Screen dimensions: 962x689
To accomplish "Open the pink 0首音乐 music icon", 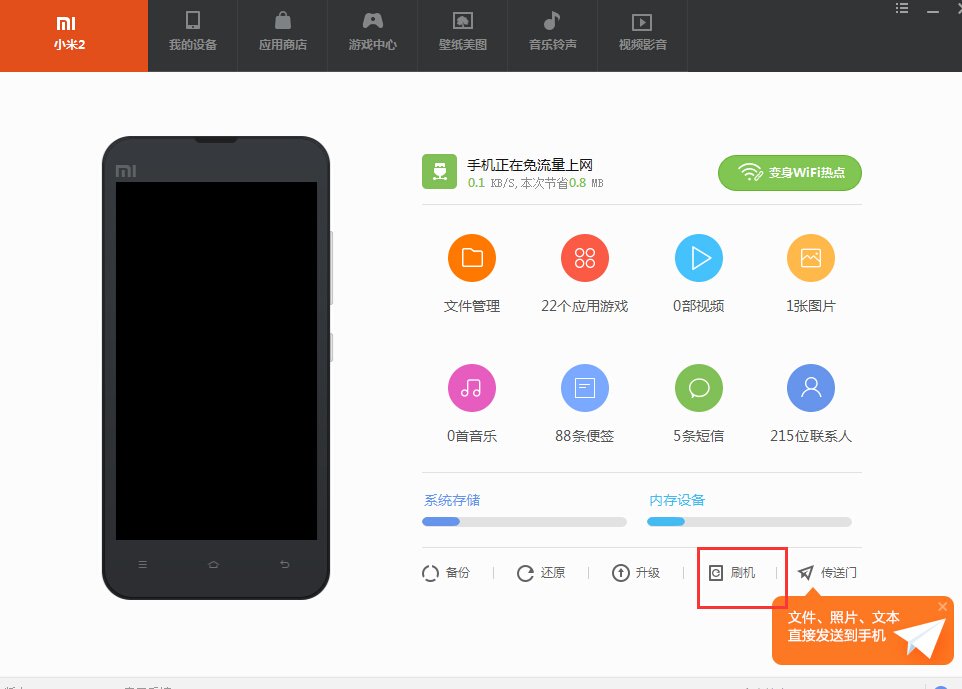I will 472,388.
